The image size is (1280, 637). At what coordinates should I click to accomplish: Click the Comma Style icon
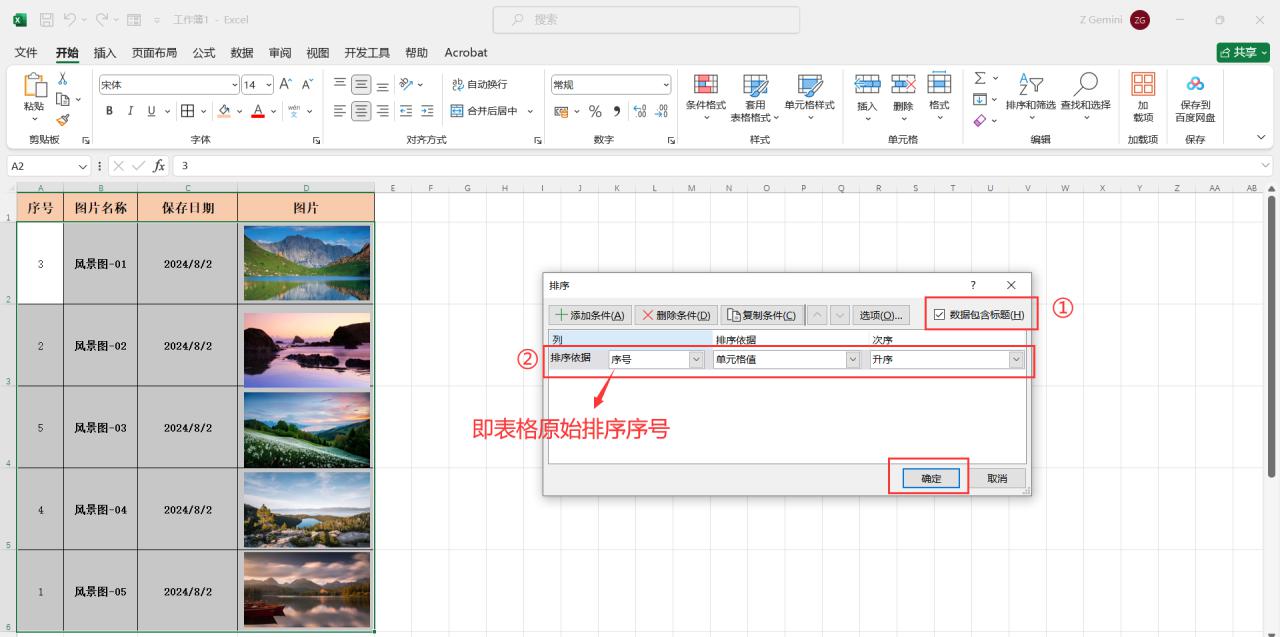point(617,111)
